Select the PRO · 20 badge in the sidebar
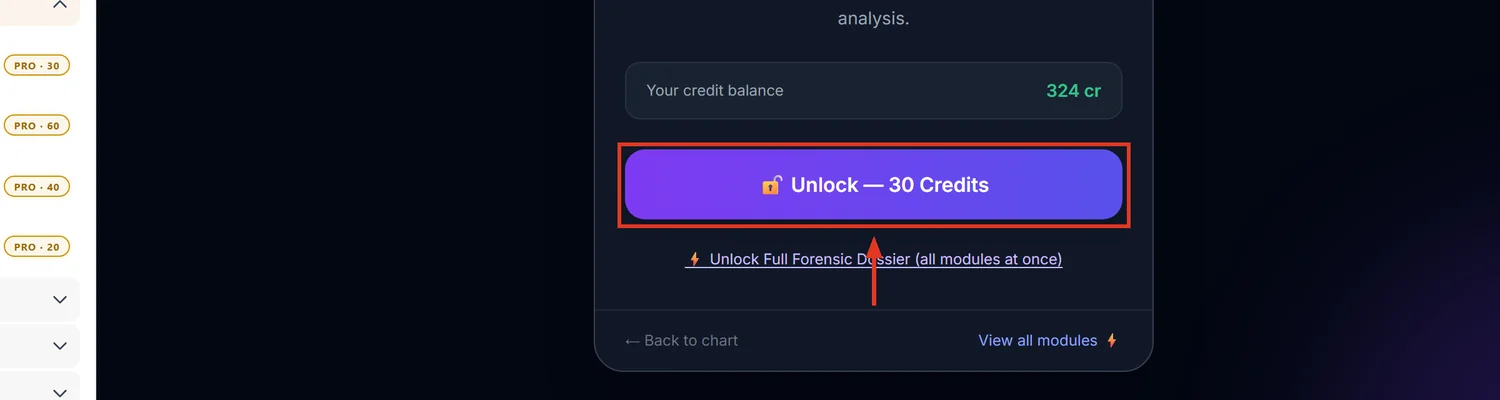 point(36,247)
